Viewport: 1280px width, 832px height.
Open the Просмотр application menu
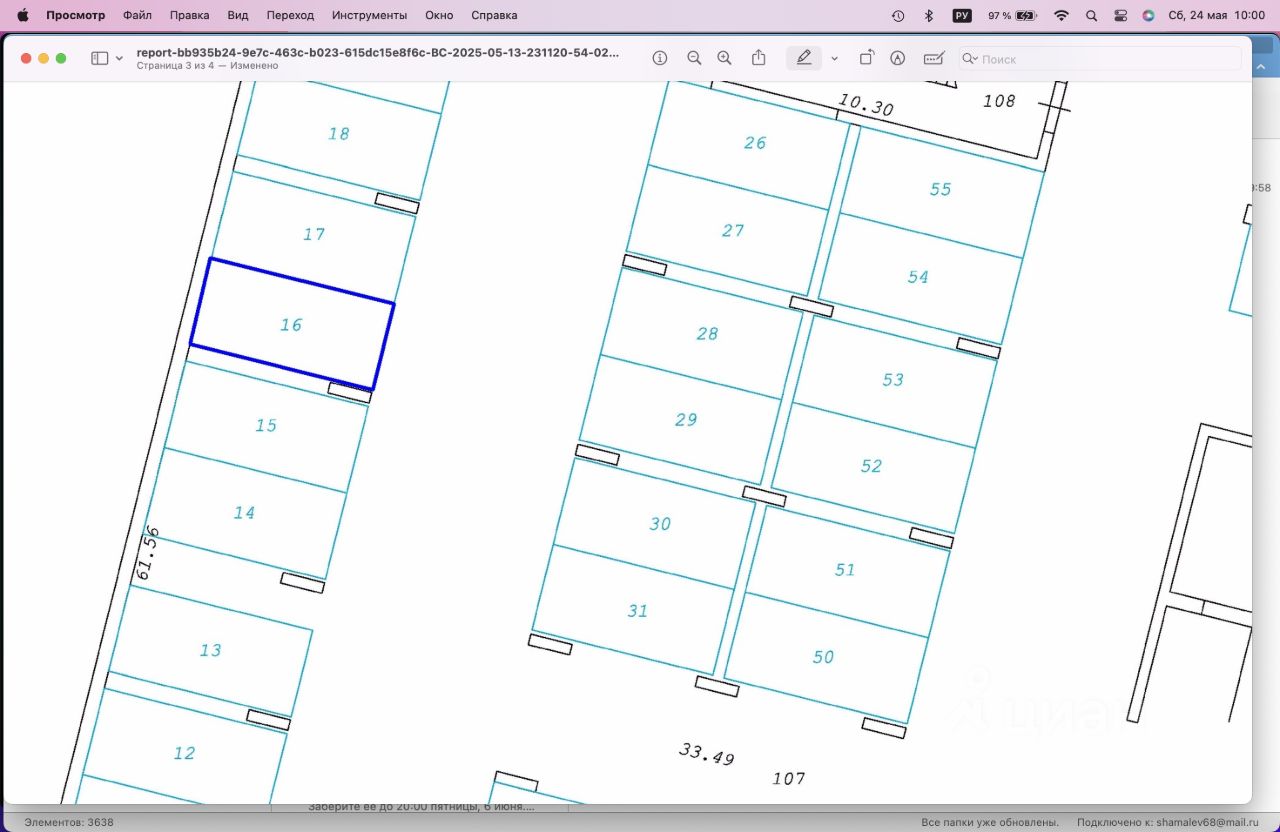click(x=75, y=15)
